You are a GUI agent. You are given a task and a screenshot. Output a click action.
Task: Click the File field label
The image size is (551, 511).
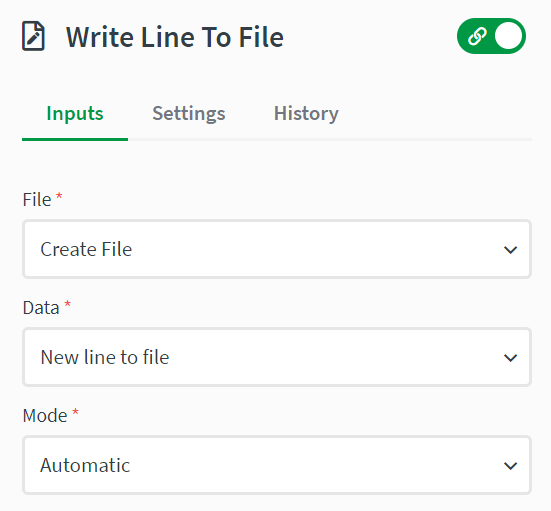pyautogui.click(x=37, y=200)
